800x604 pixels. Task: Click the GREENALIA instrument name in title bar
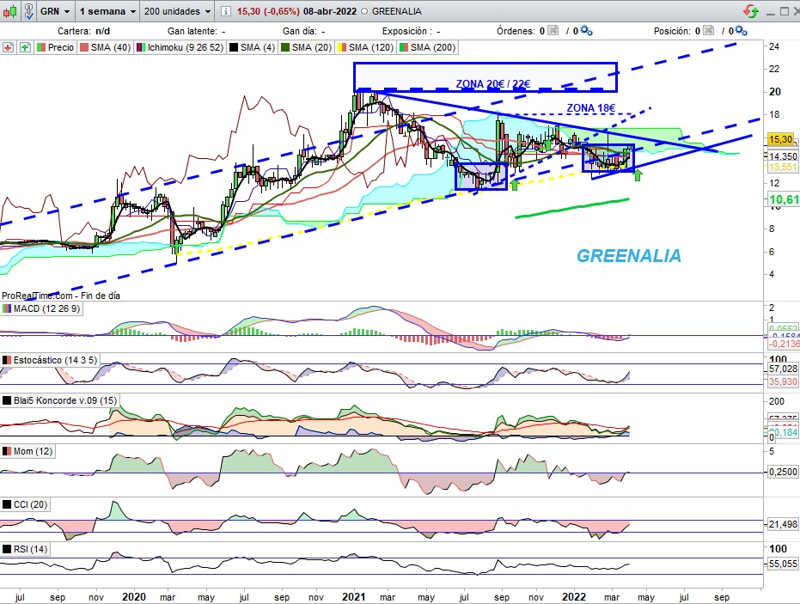[396, 11]
